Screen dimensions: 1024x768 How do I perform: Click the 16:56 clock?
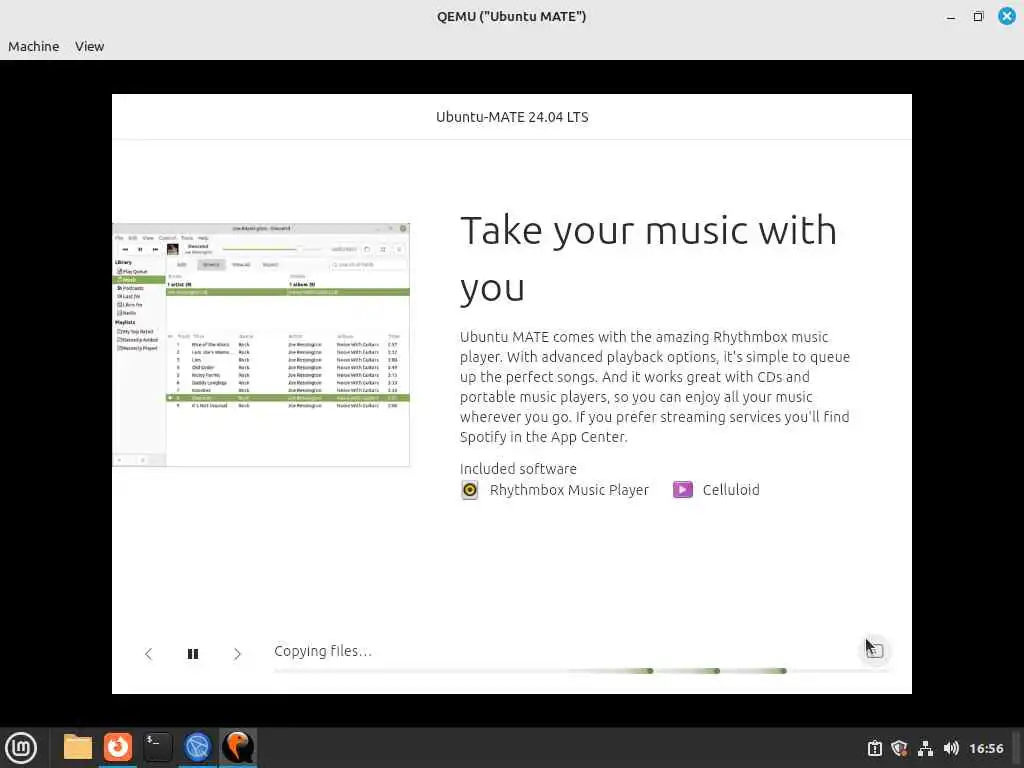[x=986, y=748]
